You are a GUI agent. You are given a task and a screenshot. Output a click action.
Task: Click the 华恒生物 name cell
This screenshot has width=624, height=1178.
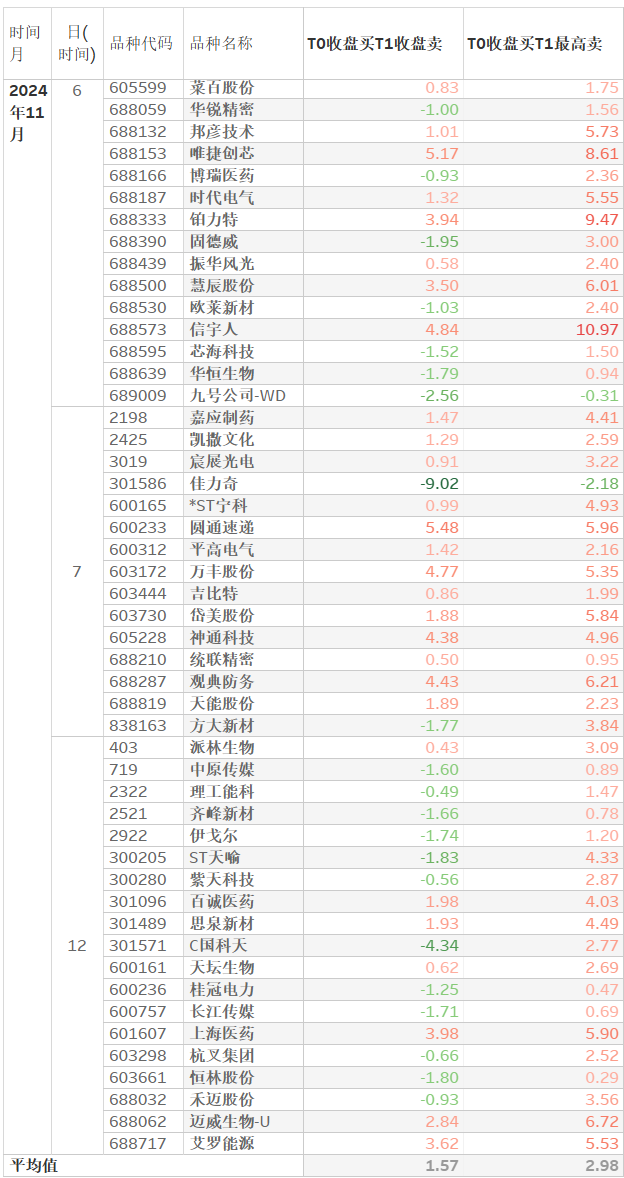point(222,374)
